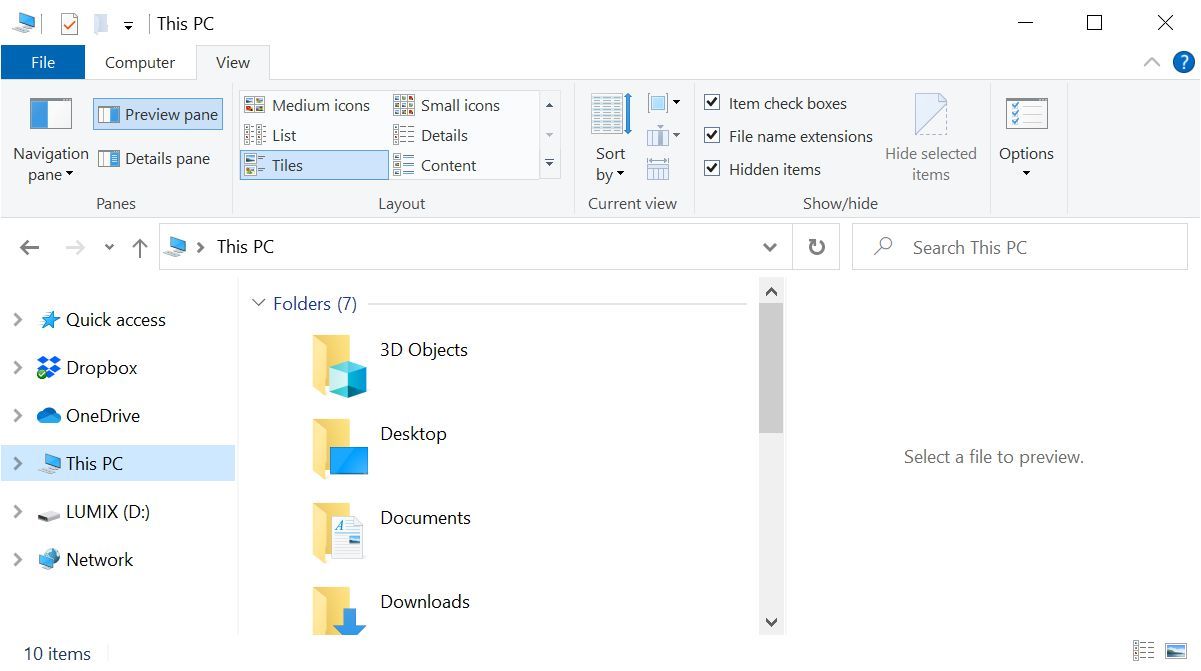Refresh the current folder view
This screenshot has width=1201, height=671.
pos(815,246)
